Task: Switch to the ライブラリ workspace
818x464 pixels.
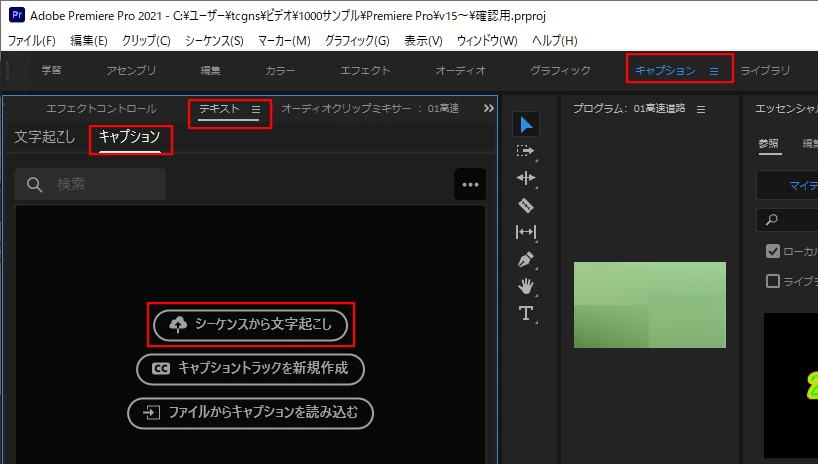Action: (x=765, y=70)
